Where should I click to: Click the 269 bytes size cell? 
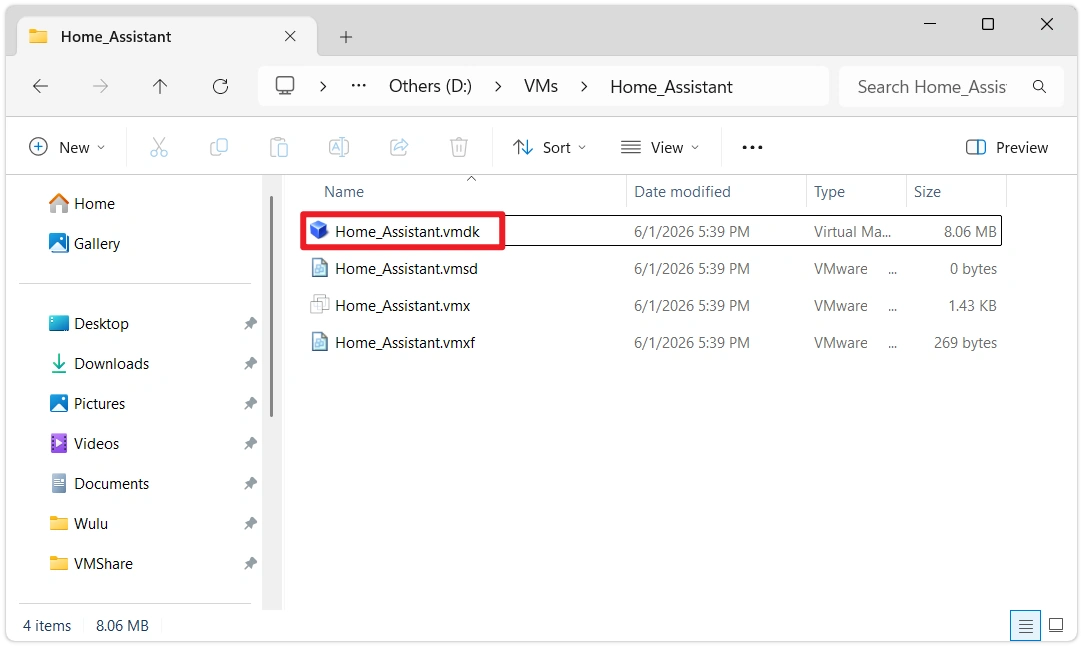966,343
